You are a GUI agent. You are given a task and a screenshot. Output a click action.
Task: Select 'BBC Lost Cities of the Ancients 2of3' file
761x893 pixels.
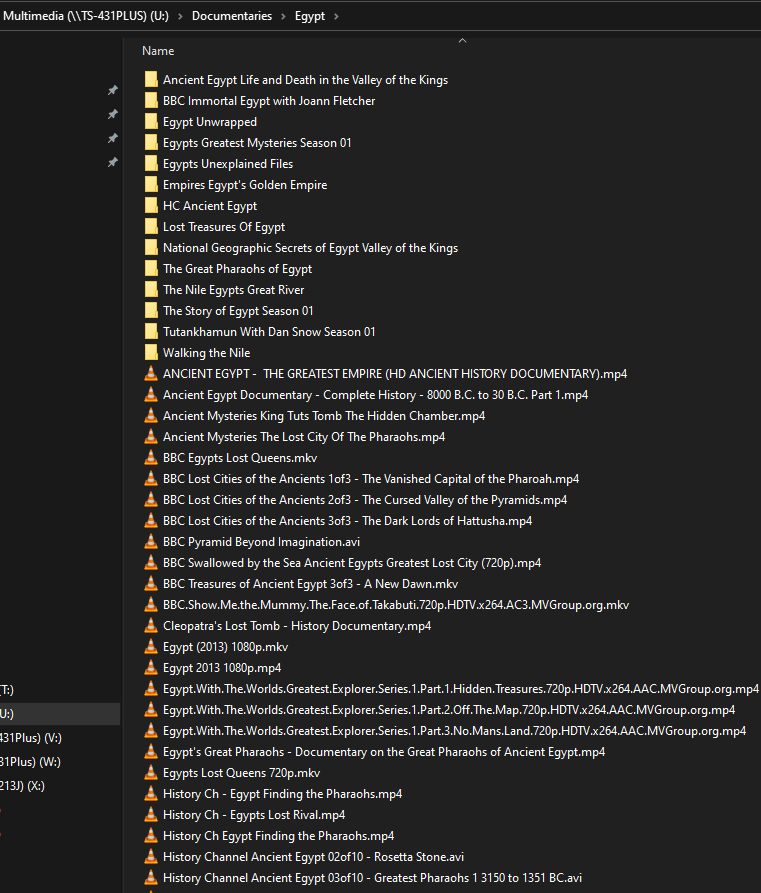point(365,499)
